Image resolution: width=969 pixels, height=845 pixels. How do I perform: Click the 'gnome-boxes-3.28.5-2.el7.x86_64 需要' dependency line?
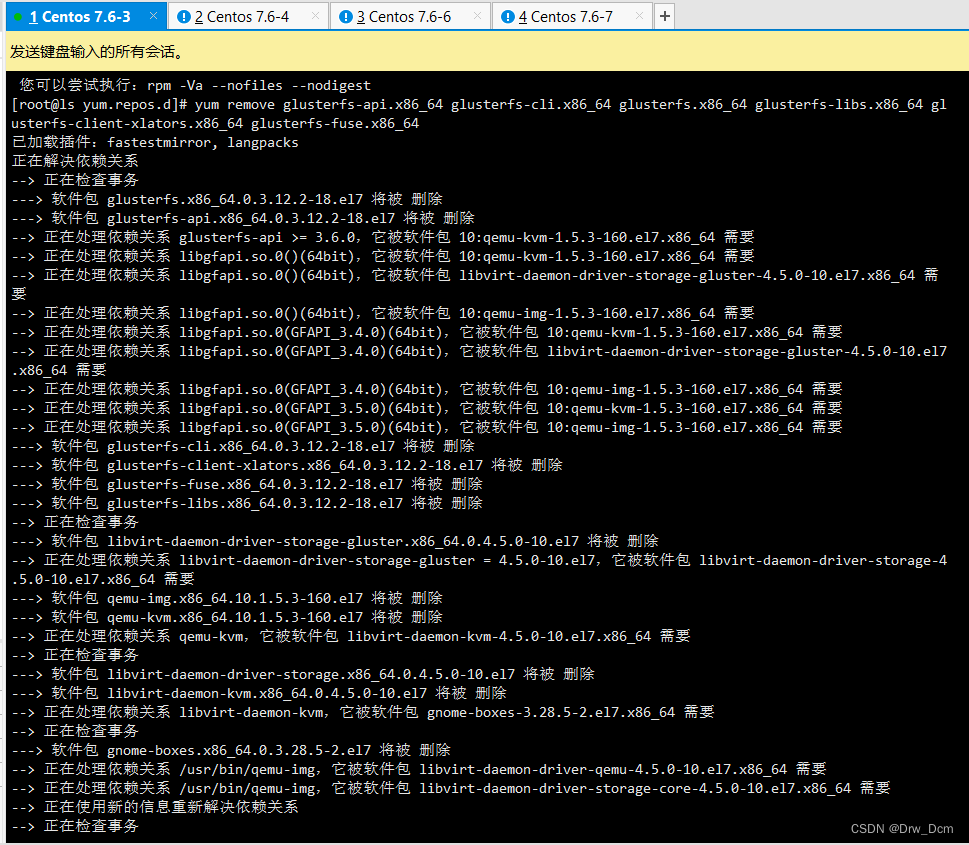[x=363, y=712]
